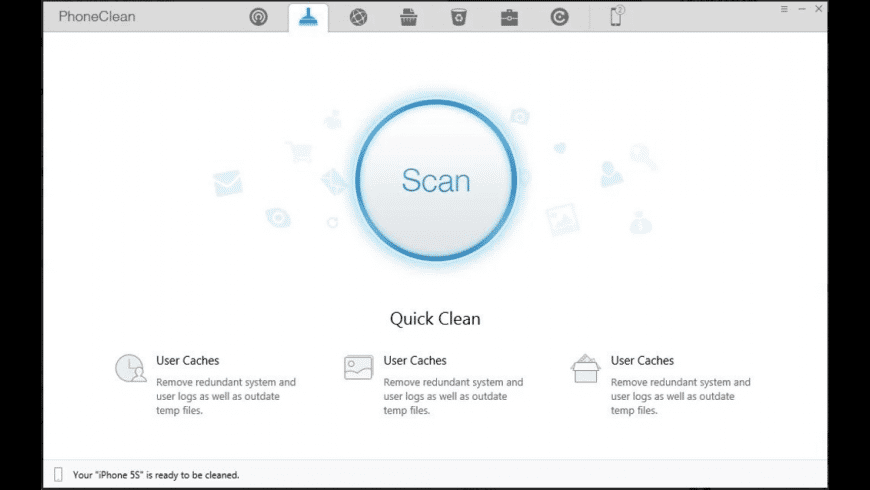Click the User Caches heading beside the picture icon
This screenshot has width=870, height=490.
point(415,360)
